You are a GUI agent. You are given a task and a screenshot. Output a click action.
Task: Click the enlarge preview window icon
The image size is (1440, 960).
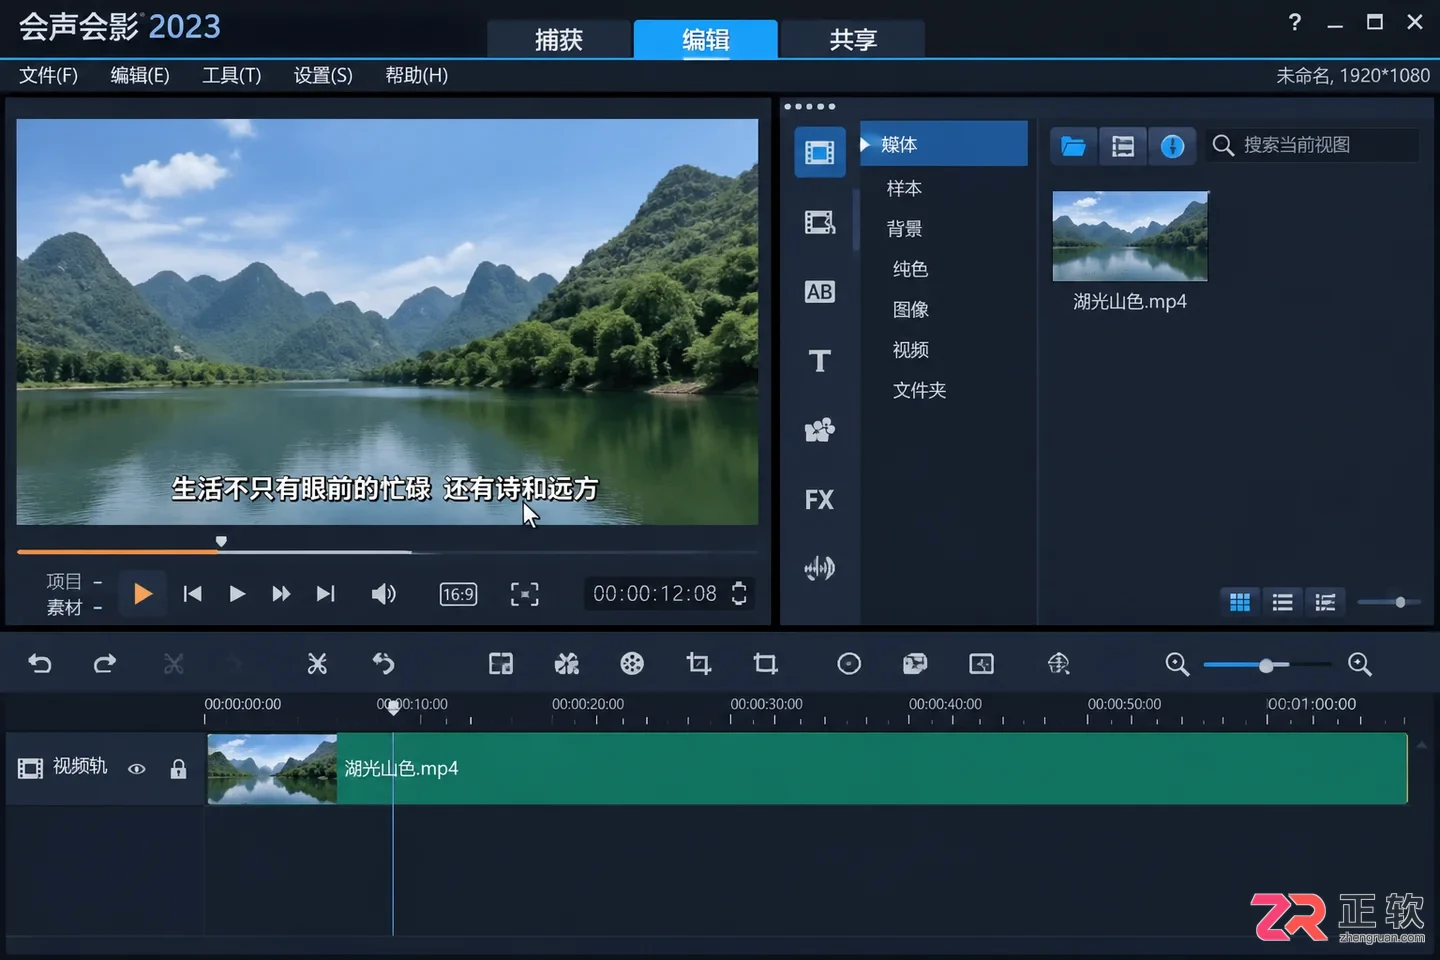(525, 594)
